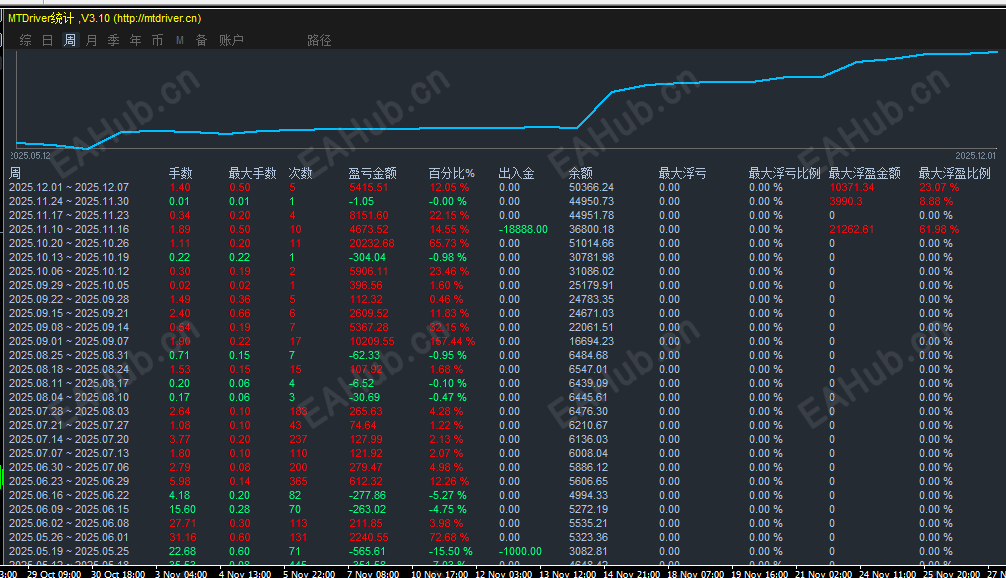Select the 币 symbol tab

click(x=157, y=40)
